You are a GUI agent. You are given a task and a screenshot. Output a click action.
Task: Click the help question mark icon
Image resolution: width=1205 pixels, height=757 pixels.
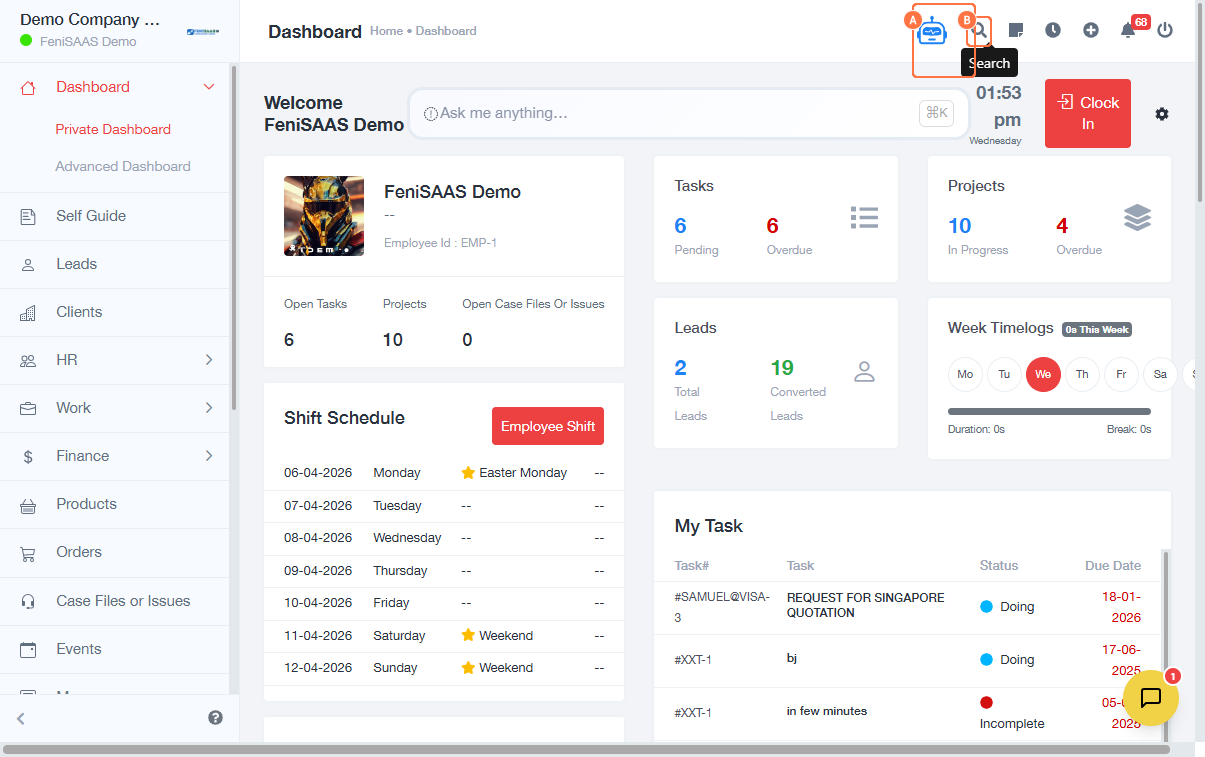click(215, 717)
